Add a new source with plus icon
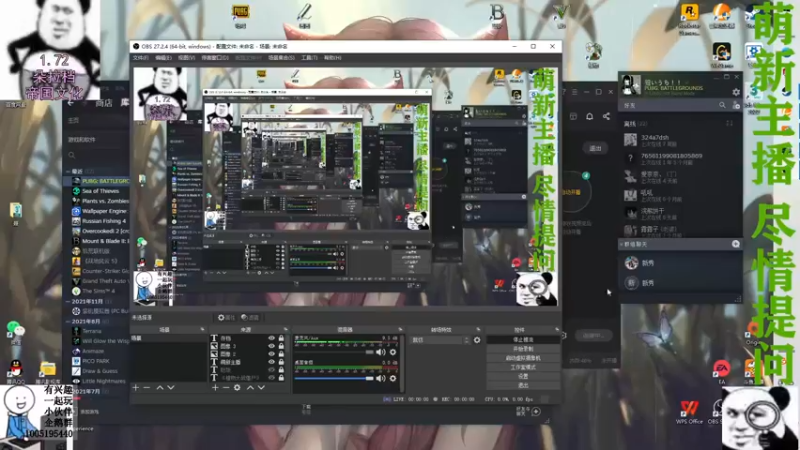This screenshot has height=450, width=800. click(x=215, y=388)
